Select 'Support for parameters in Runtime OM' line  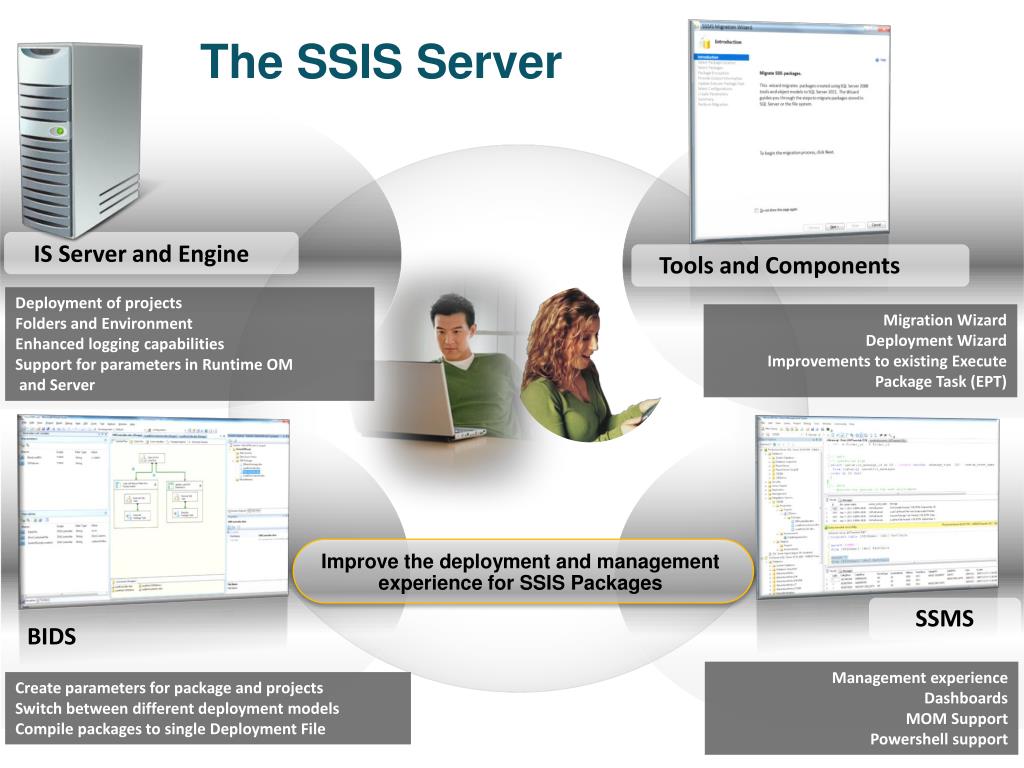pyautogui.click(x=154, y=364)
